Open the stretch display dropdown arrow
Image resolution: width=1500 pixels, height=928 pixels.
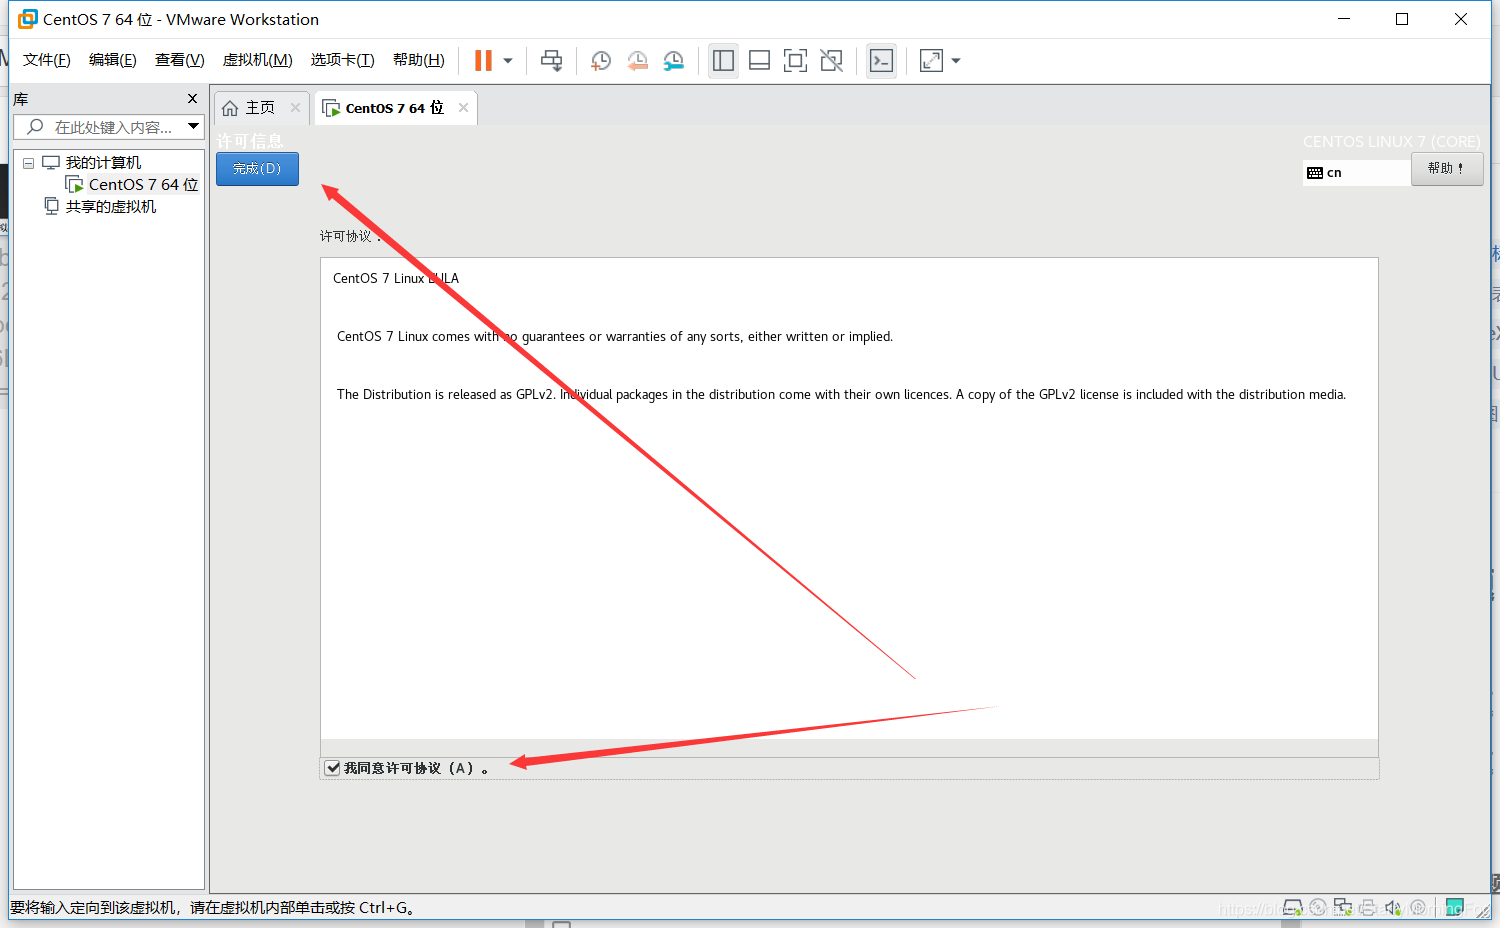click(x=956, y=61)
